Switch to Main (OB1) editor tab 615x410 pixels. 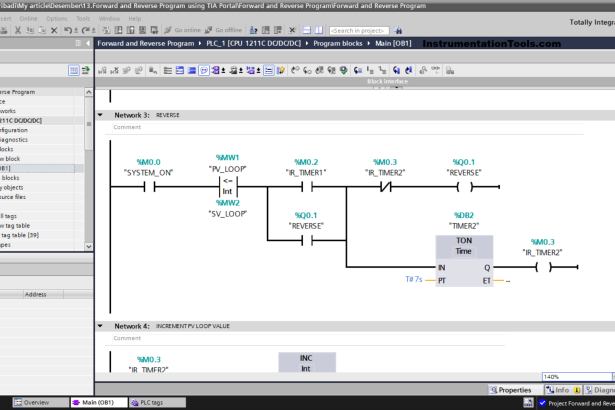pos(99,403)
